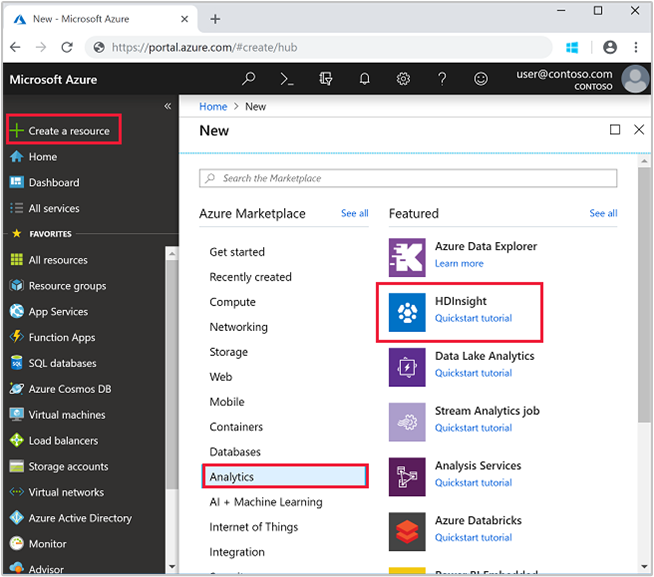Close the New blade
The height and width of the screenshot is (577, 654).
639,130
